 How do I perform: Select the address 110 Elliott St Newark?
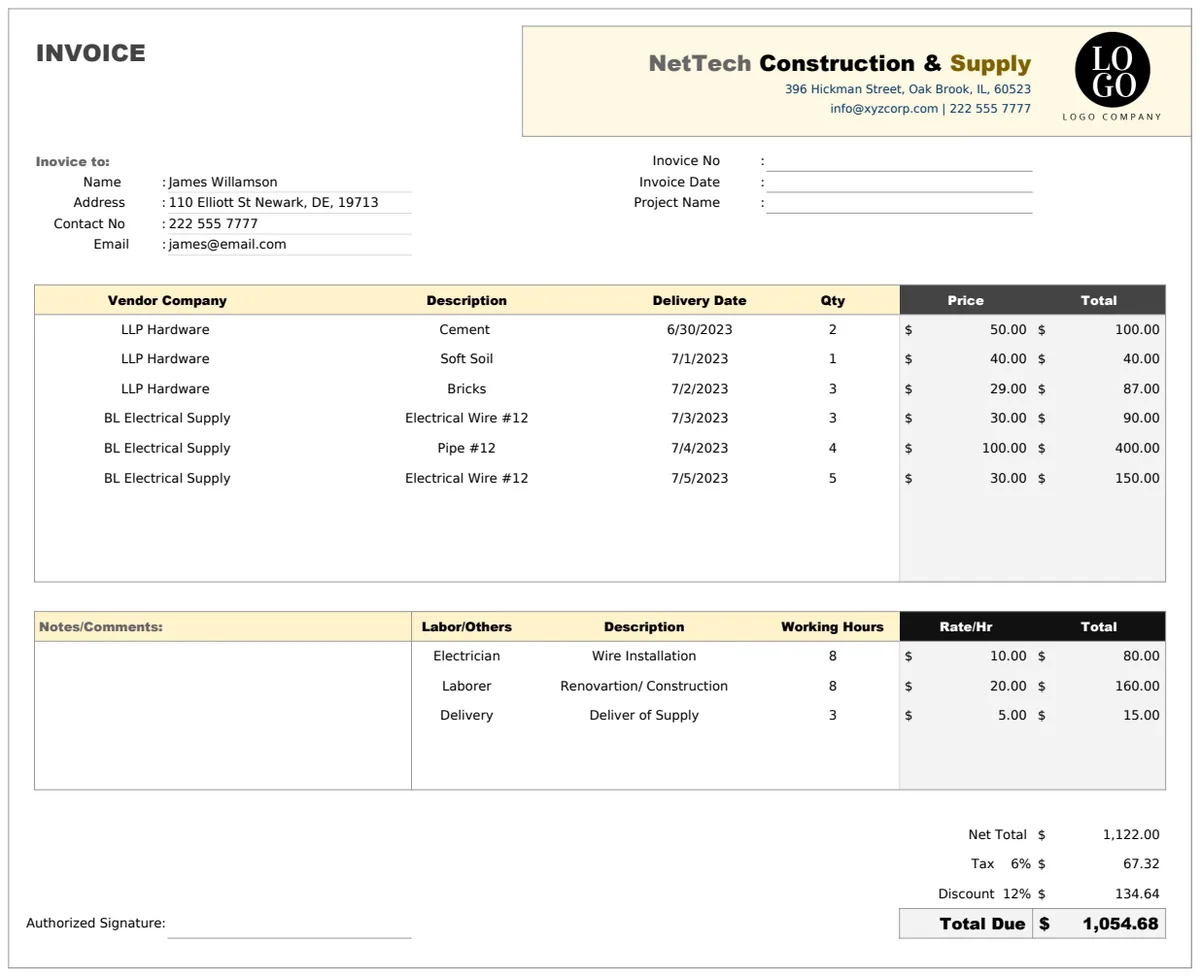[x=274, y=202]
